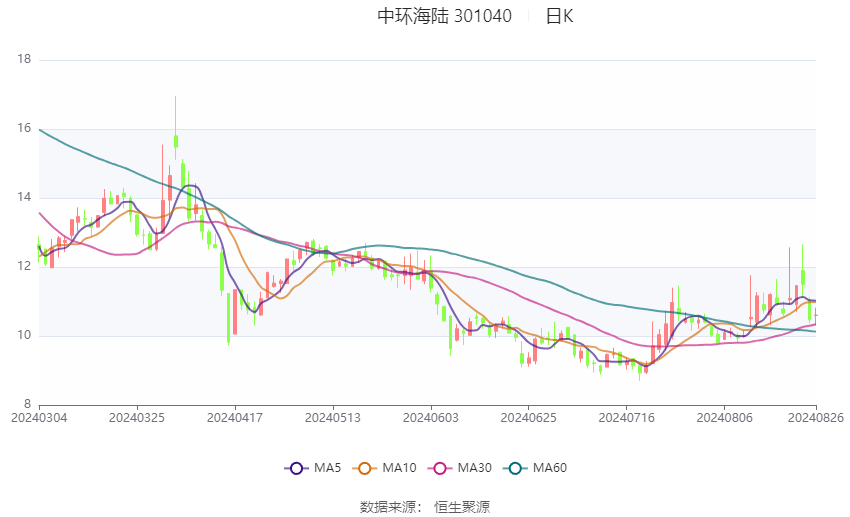This screenshot has width=850, height=517.
Task: Click the 8 price axis label
Action: [x=27, y=404]
